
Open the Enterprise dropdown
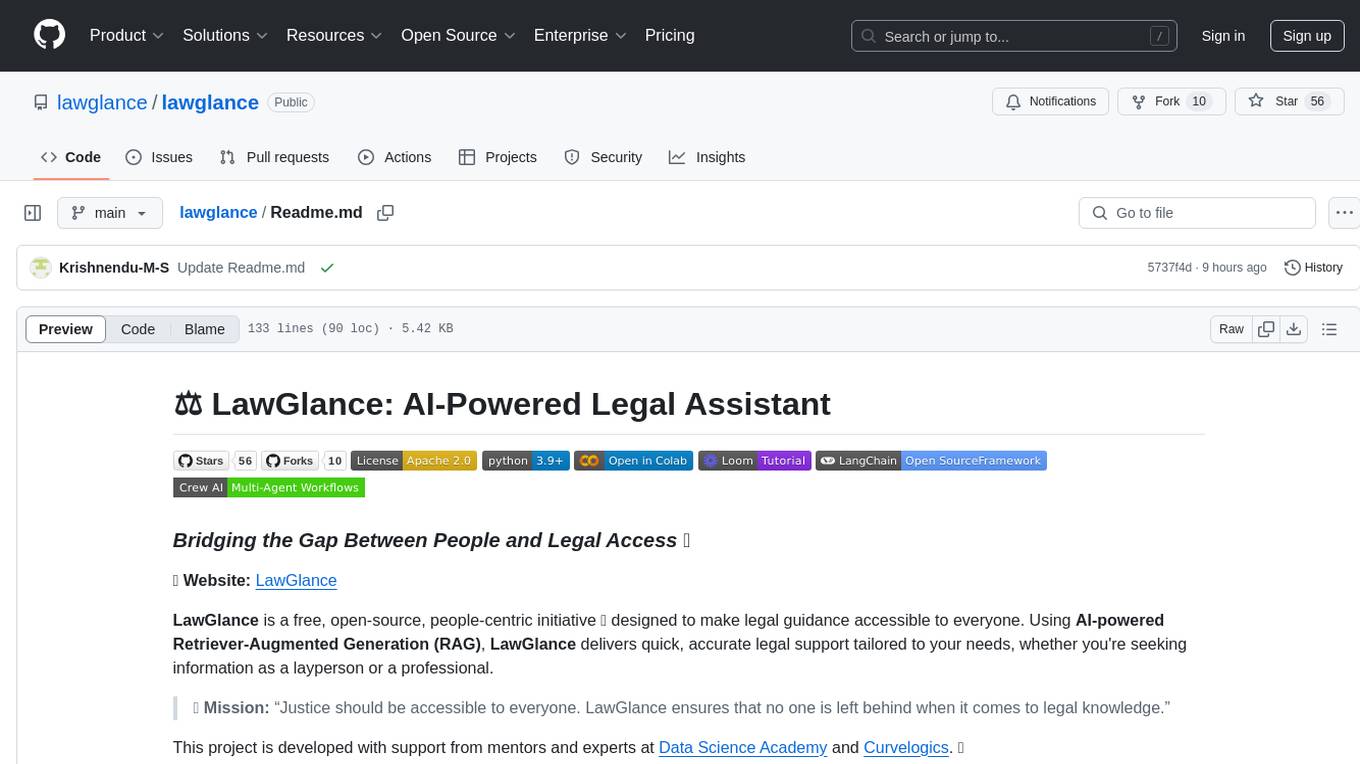580,35
